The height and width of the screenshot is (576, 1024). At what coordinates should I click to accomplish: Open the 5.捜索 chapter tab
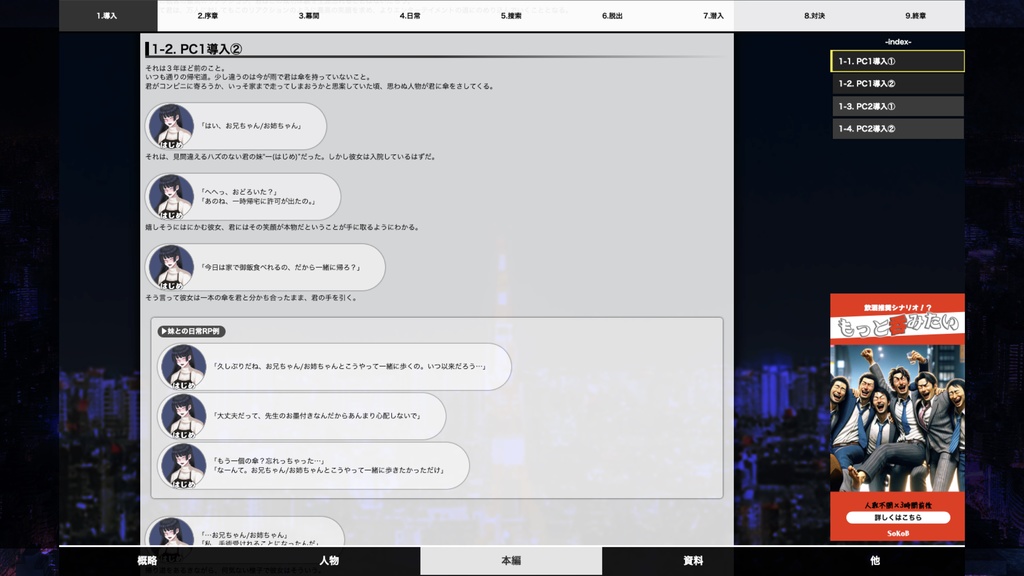click(x=510, y=14)
